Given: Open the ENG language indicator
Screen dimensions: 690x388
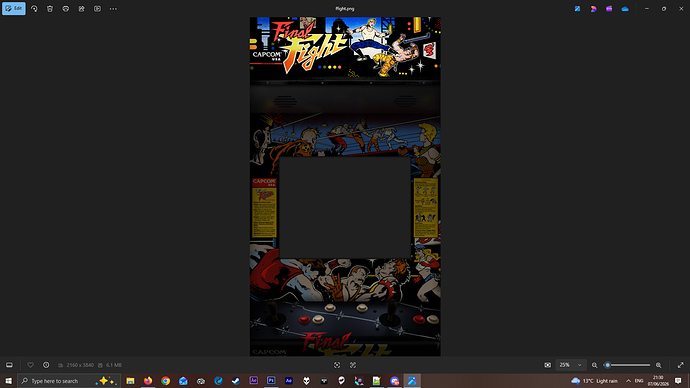Looking at the screenshot, I should tap(639, 381).
